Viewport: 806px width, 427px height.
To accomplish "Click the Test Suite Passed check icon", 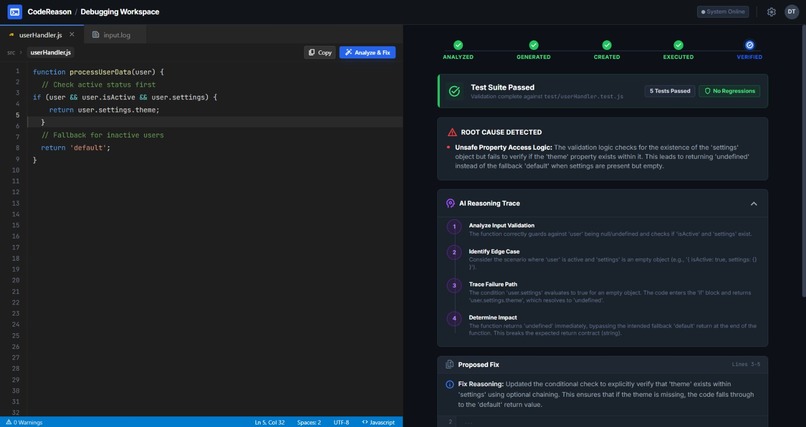I will 454,91.
